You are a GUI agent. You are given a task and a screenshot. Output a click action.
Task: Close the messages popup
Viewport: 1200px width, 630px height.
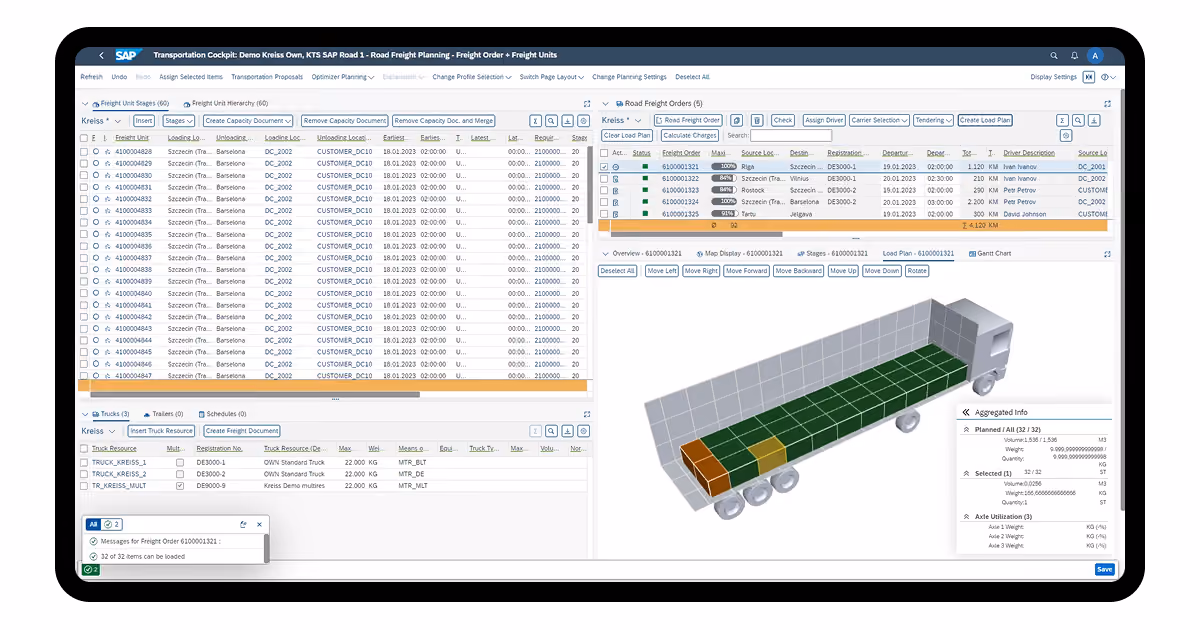click(x=259, y=524)
